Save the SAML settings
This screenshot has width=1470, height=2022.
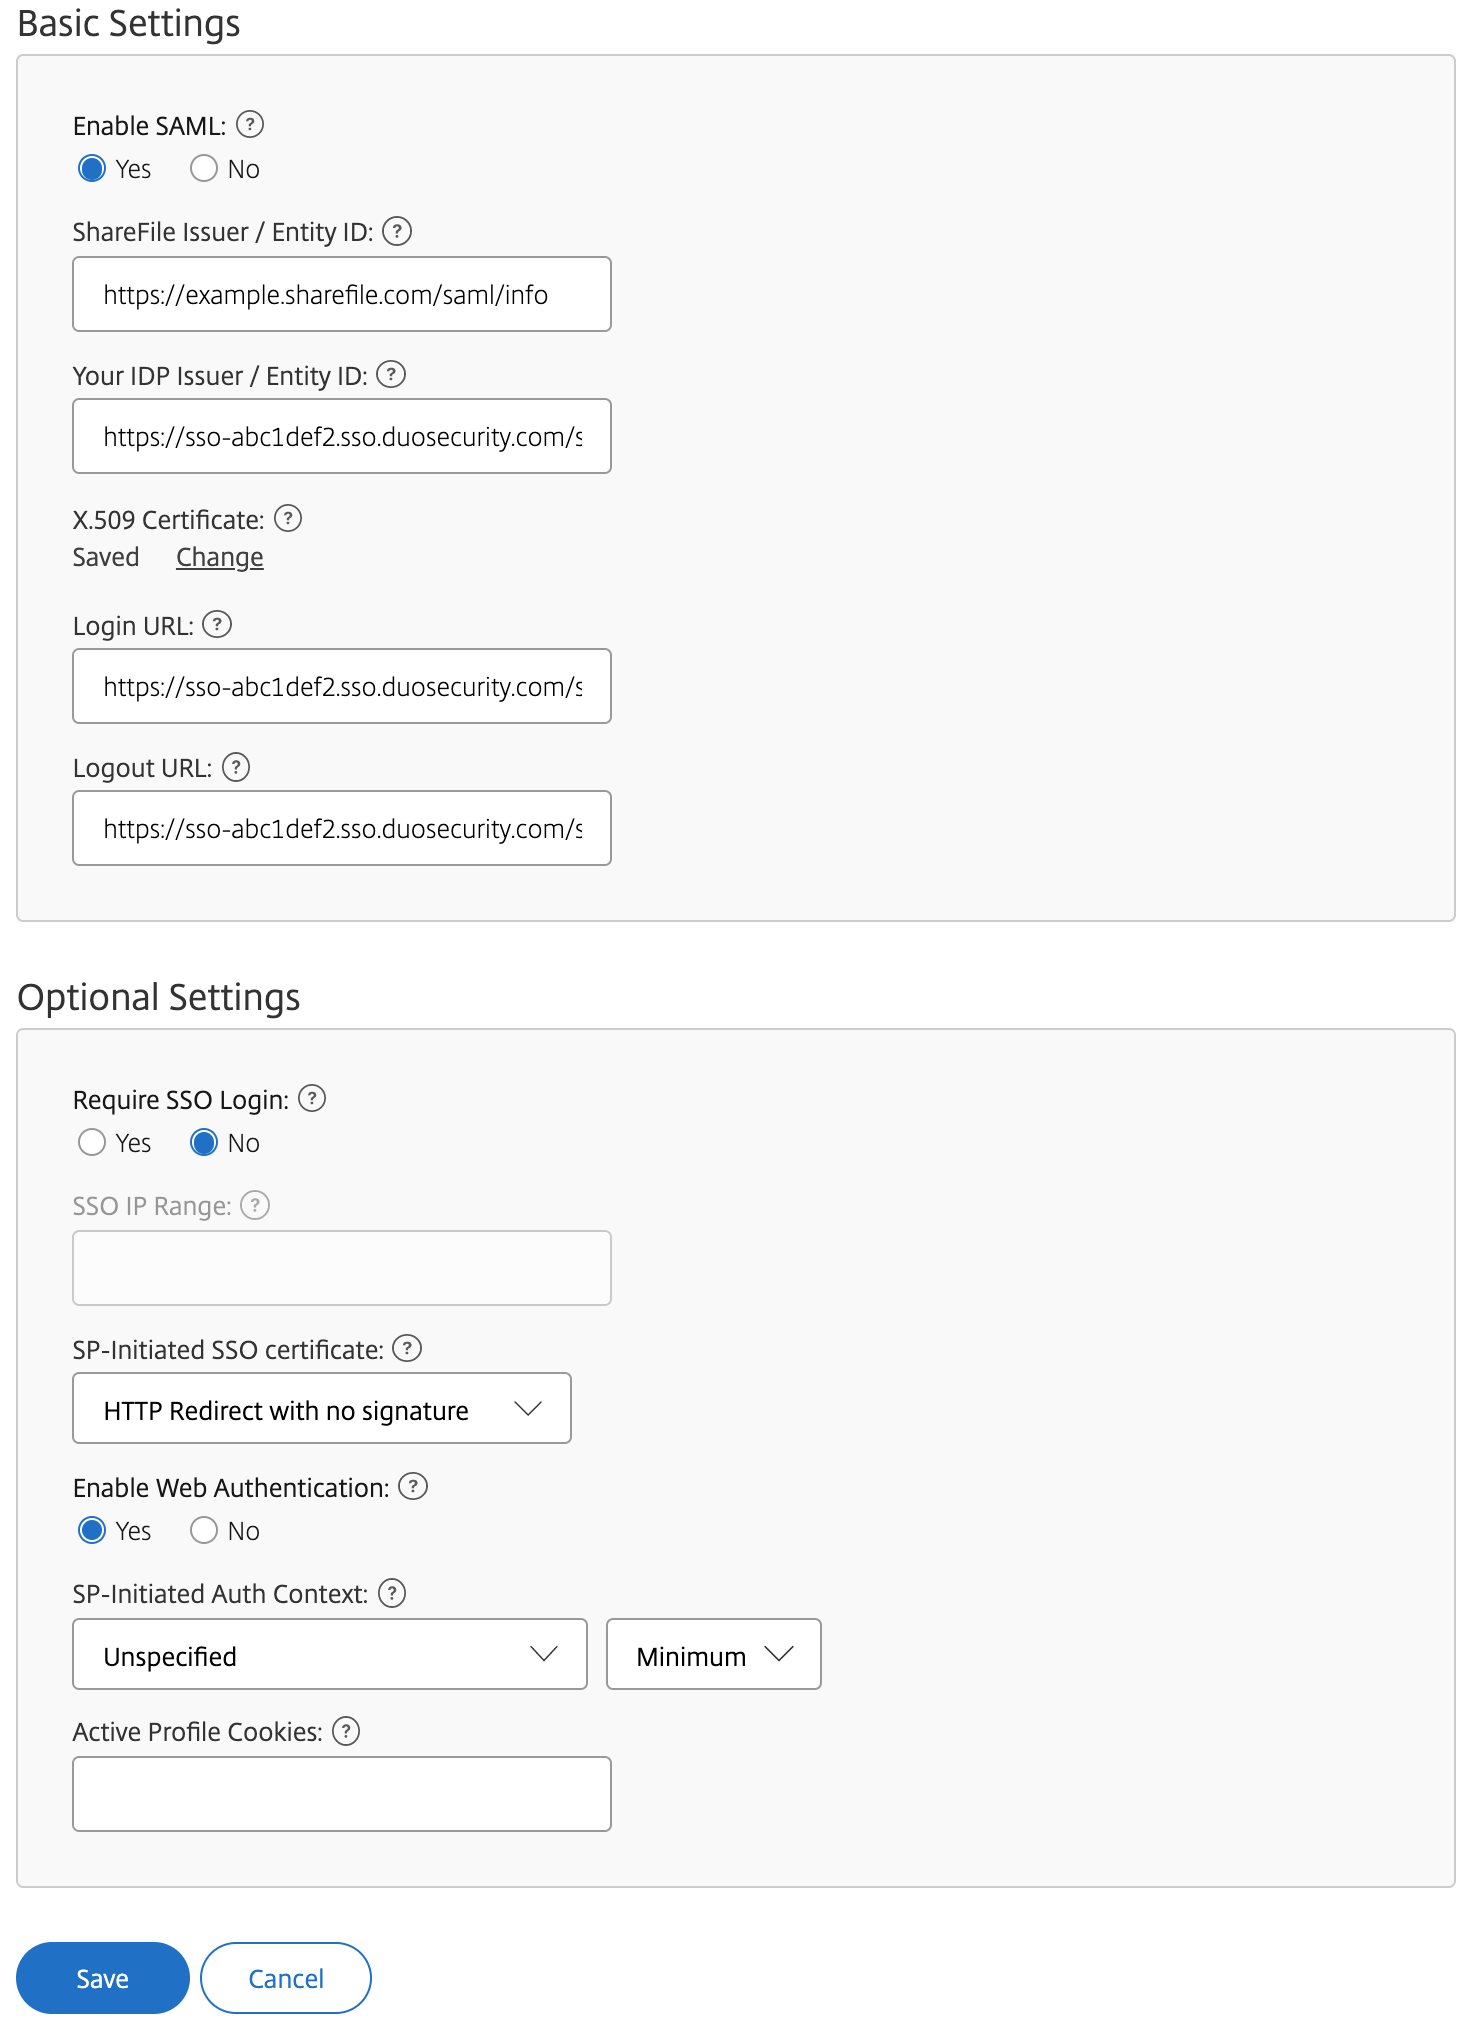102,1977
